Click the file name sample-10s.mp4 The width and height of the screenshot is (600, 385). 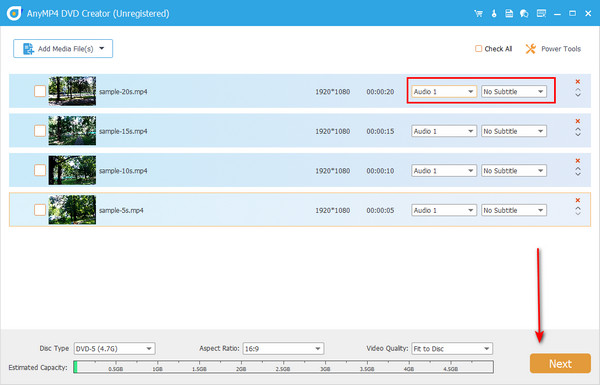pos(123,171)
